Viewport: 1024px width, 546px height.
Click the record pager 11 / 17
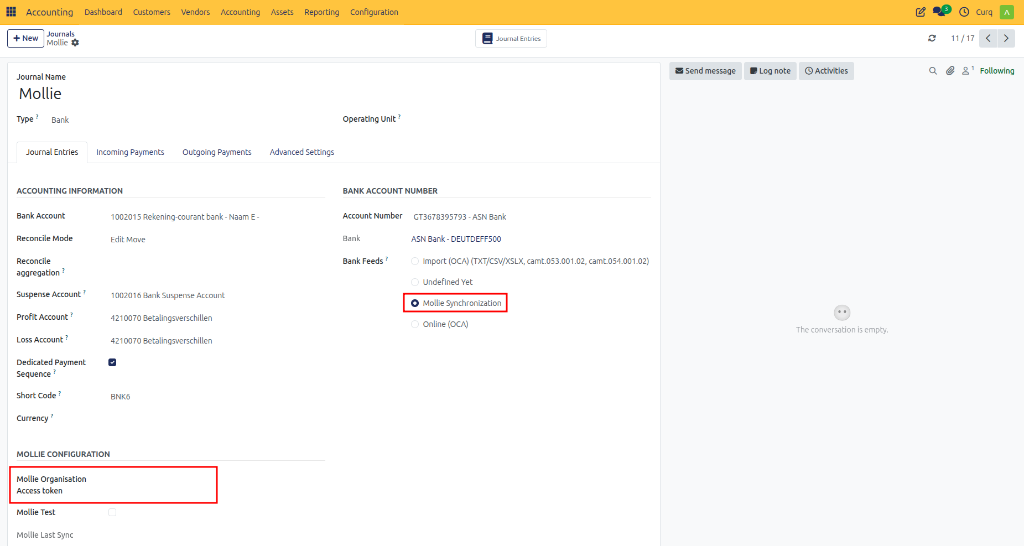point(962,39)
